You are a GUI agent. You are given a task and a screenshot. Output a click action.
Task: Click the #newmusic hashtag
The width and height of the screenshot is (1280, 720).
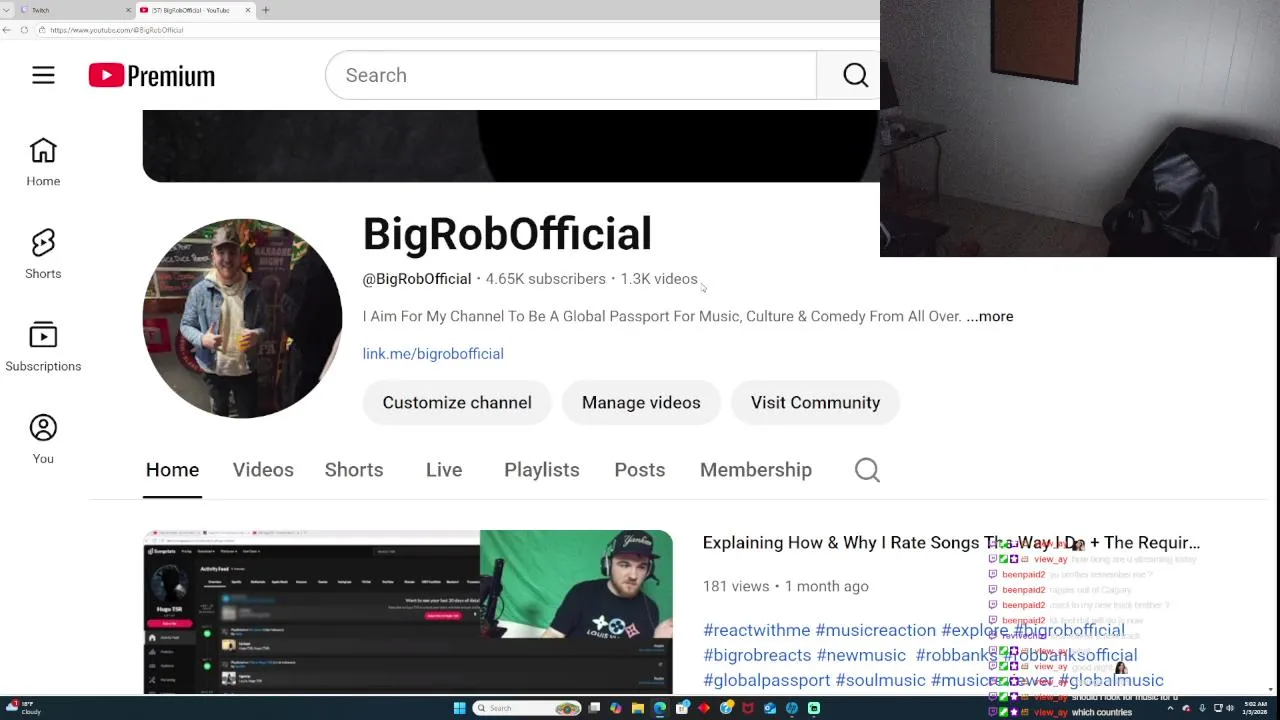point(861,655)
